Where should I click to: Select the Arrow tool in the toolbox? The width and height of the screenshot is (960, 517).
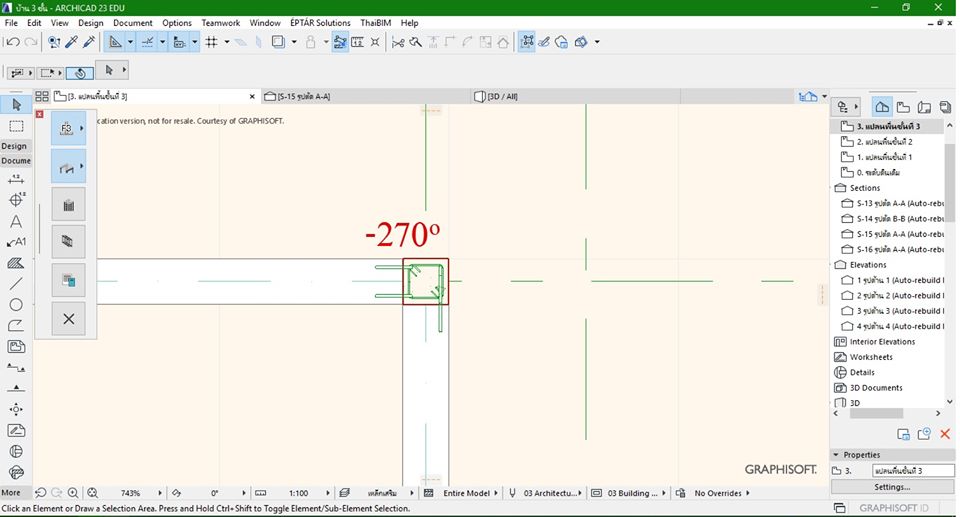coord(16,104)
